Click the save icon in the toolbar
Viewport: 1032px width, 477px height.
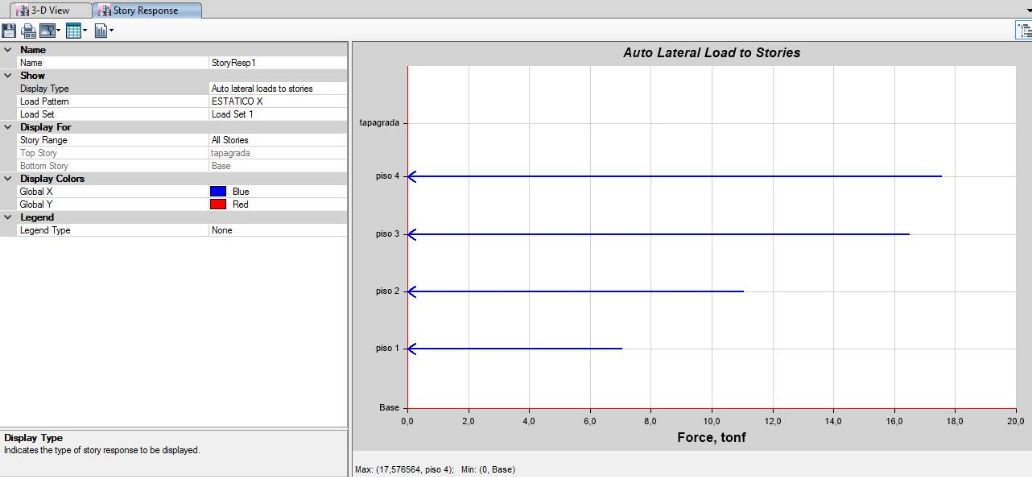(9, 31)
